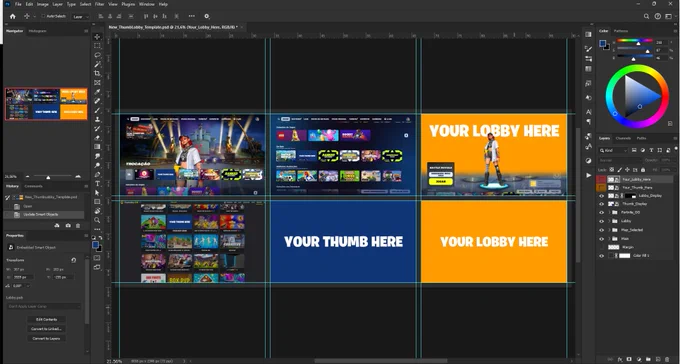
Task: Show the hidden Margin layer
Action: pos(601,247)
